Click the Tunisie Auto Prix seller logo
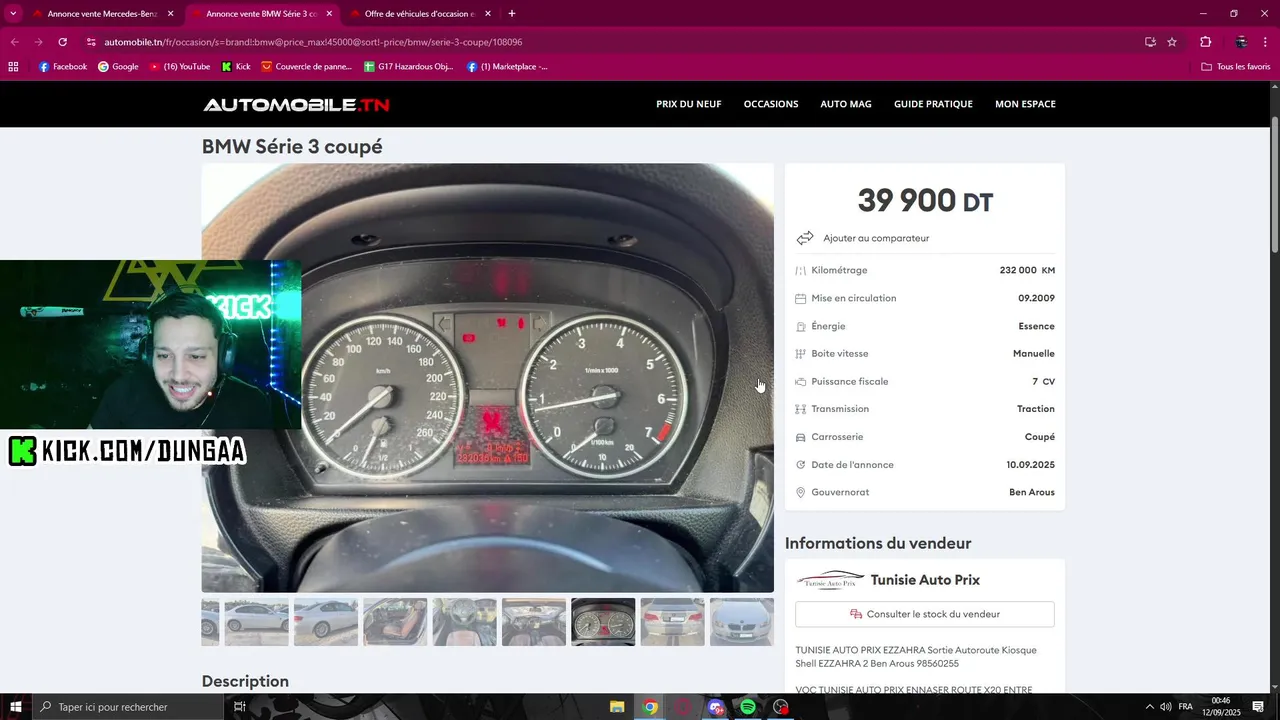 829,580
